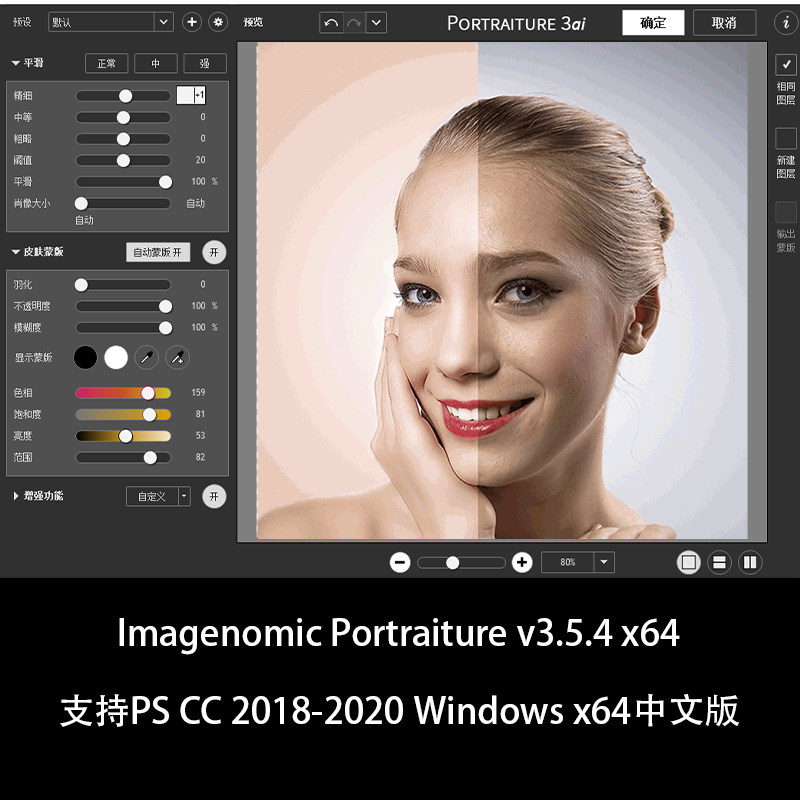The image size is (800, 800).
Task: Adjust the 色相 hue slider
Action: (x=146, y=392)
